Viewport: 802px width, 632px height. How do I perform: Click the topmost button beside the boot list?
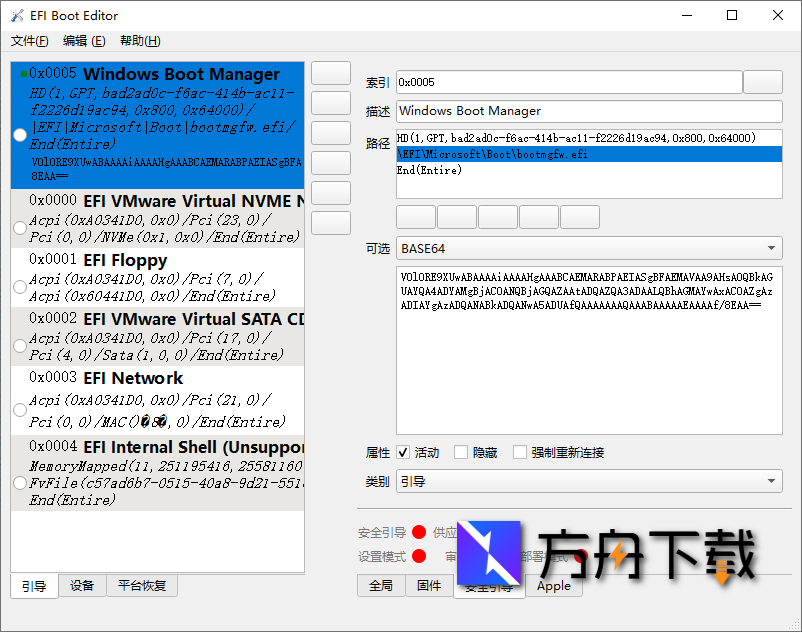[331, 73]
